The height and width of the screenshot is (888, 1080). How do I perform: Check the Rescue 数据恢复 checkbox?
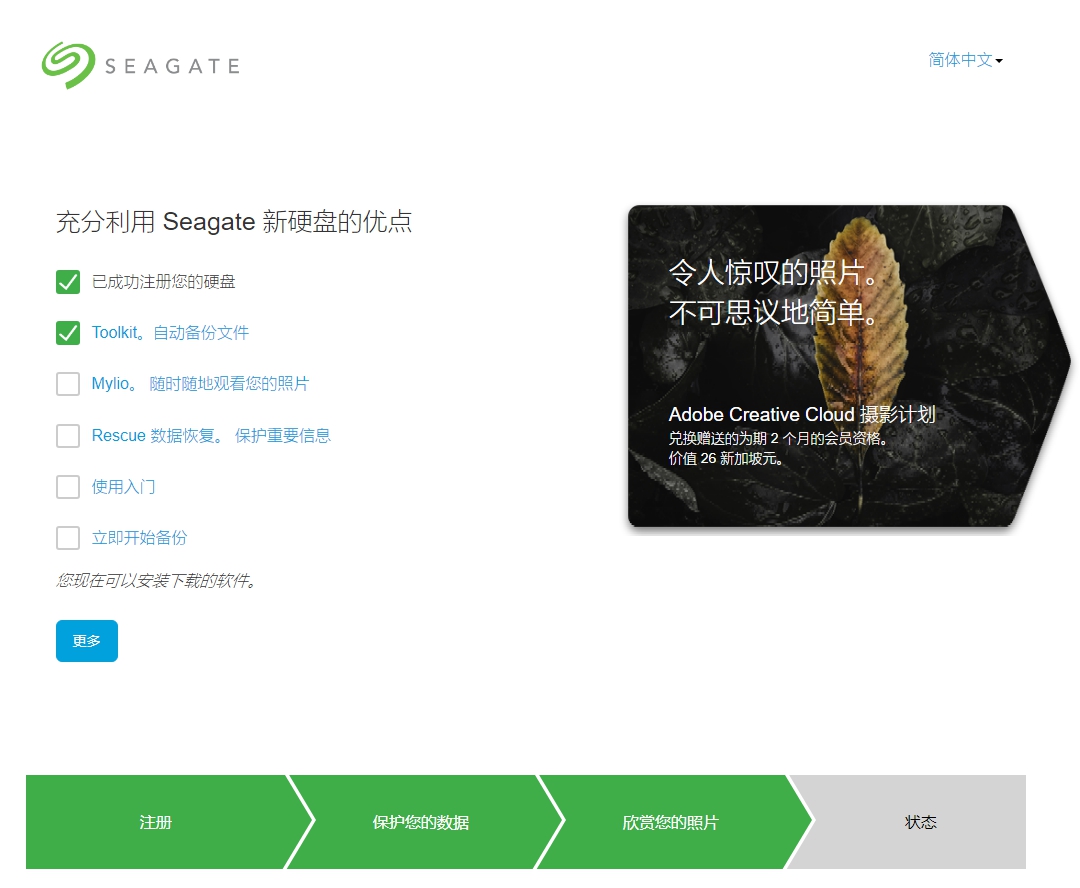click(68, 435)
